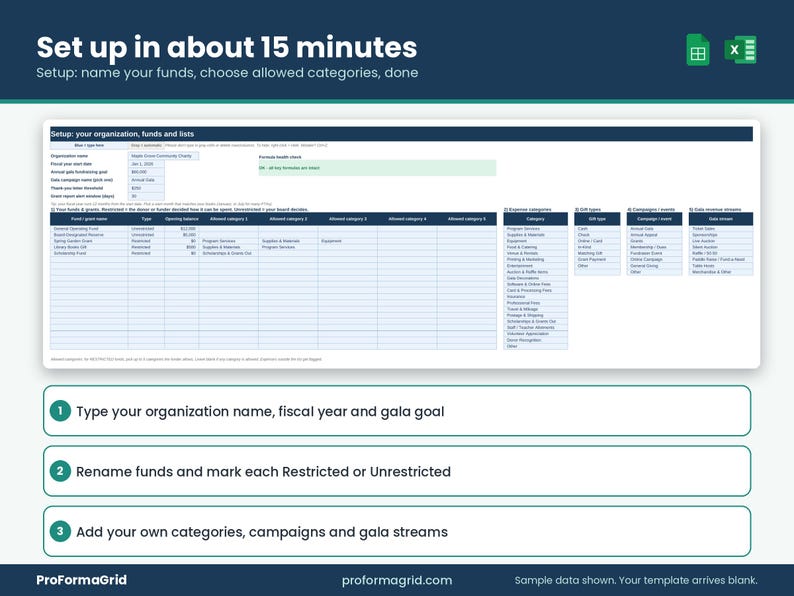The width and height of the screenshot is (794, 596).
Task: Click the 'Gala stream' list header
Action: (721, 219)
